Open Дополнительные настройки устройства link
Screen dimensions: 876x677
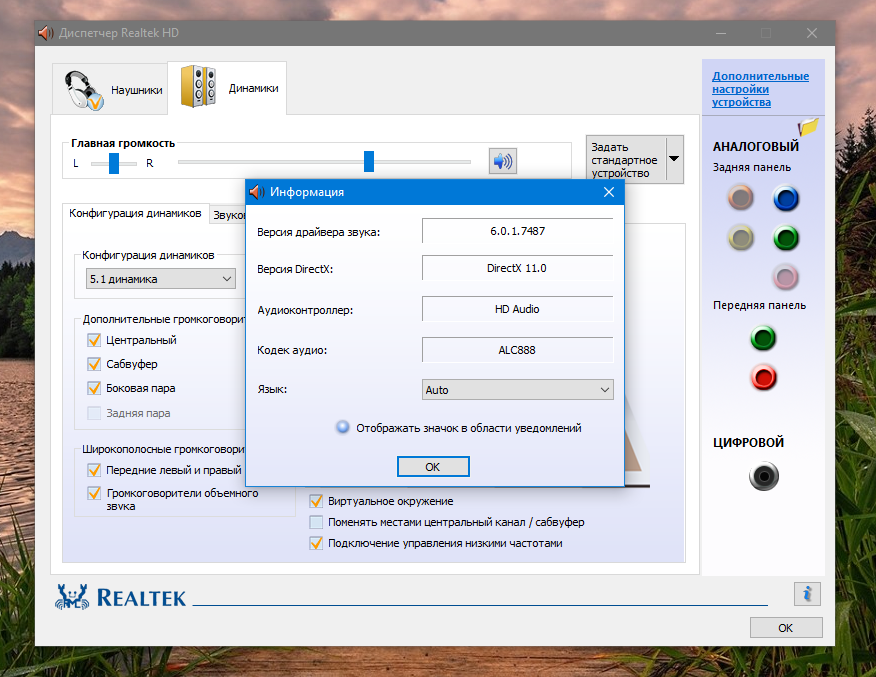click(760, 89)
